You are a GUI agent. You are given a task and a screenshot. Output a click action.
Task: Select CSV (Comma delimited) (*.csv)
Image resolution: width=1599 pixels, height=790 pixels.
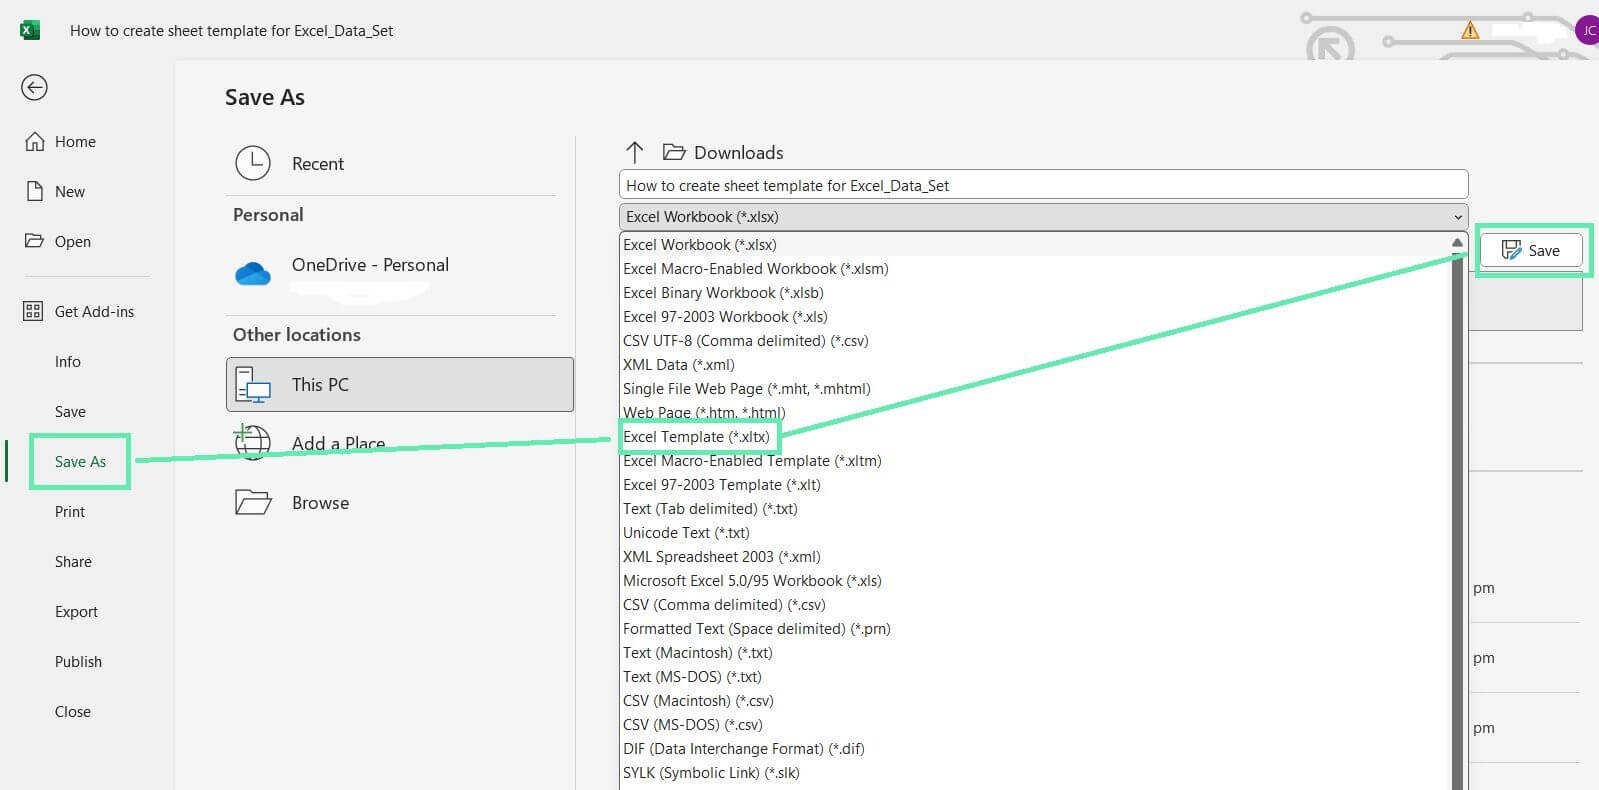click(724, 605)
